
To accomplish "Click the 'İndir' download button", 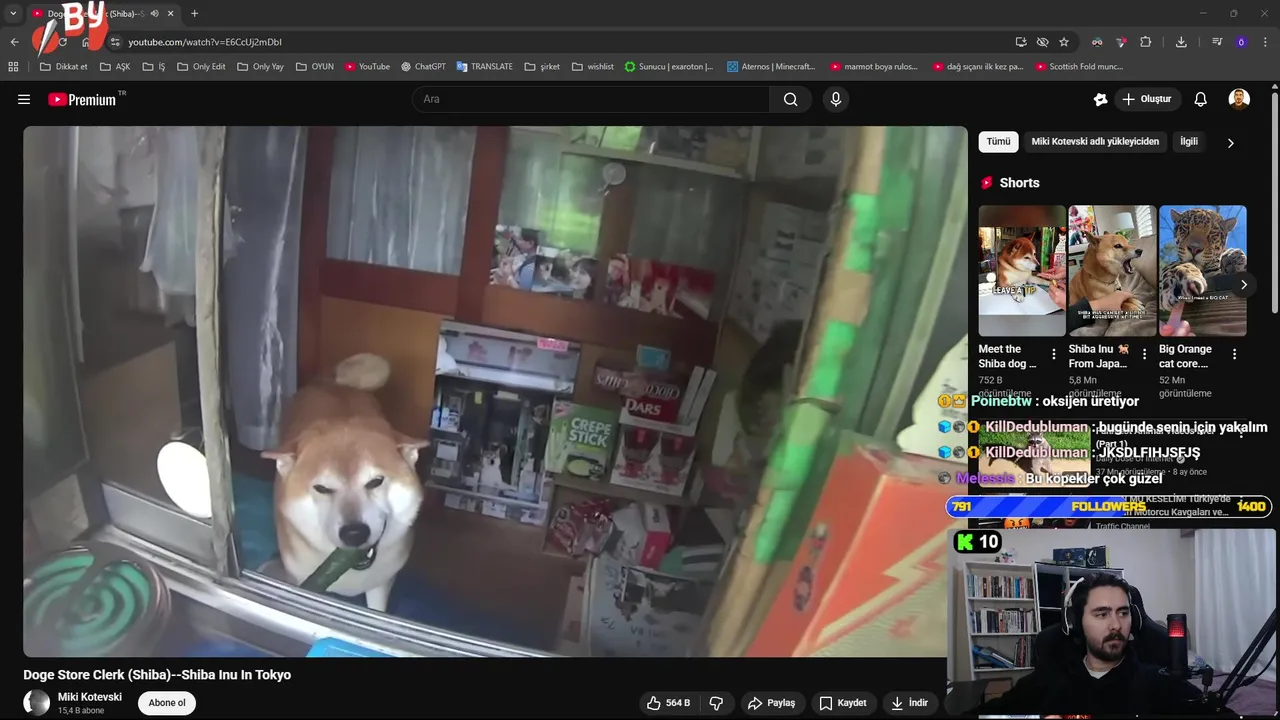I will point(909,703).
